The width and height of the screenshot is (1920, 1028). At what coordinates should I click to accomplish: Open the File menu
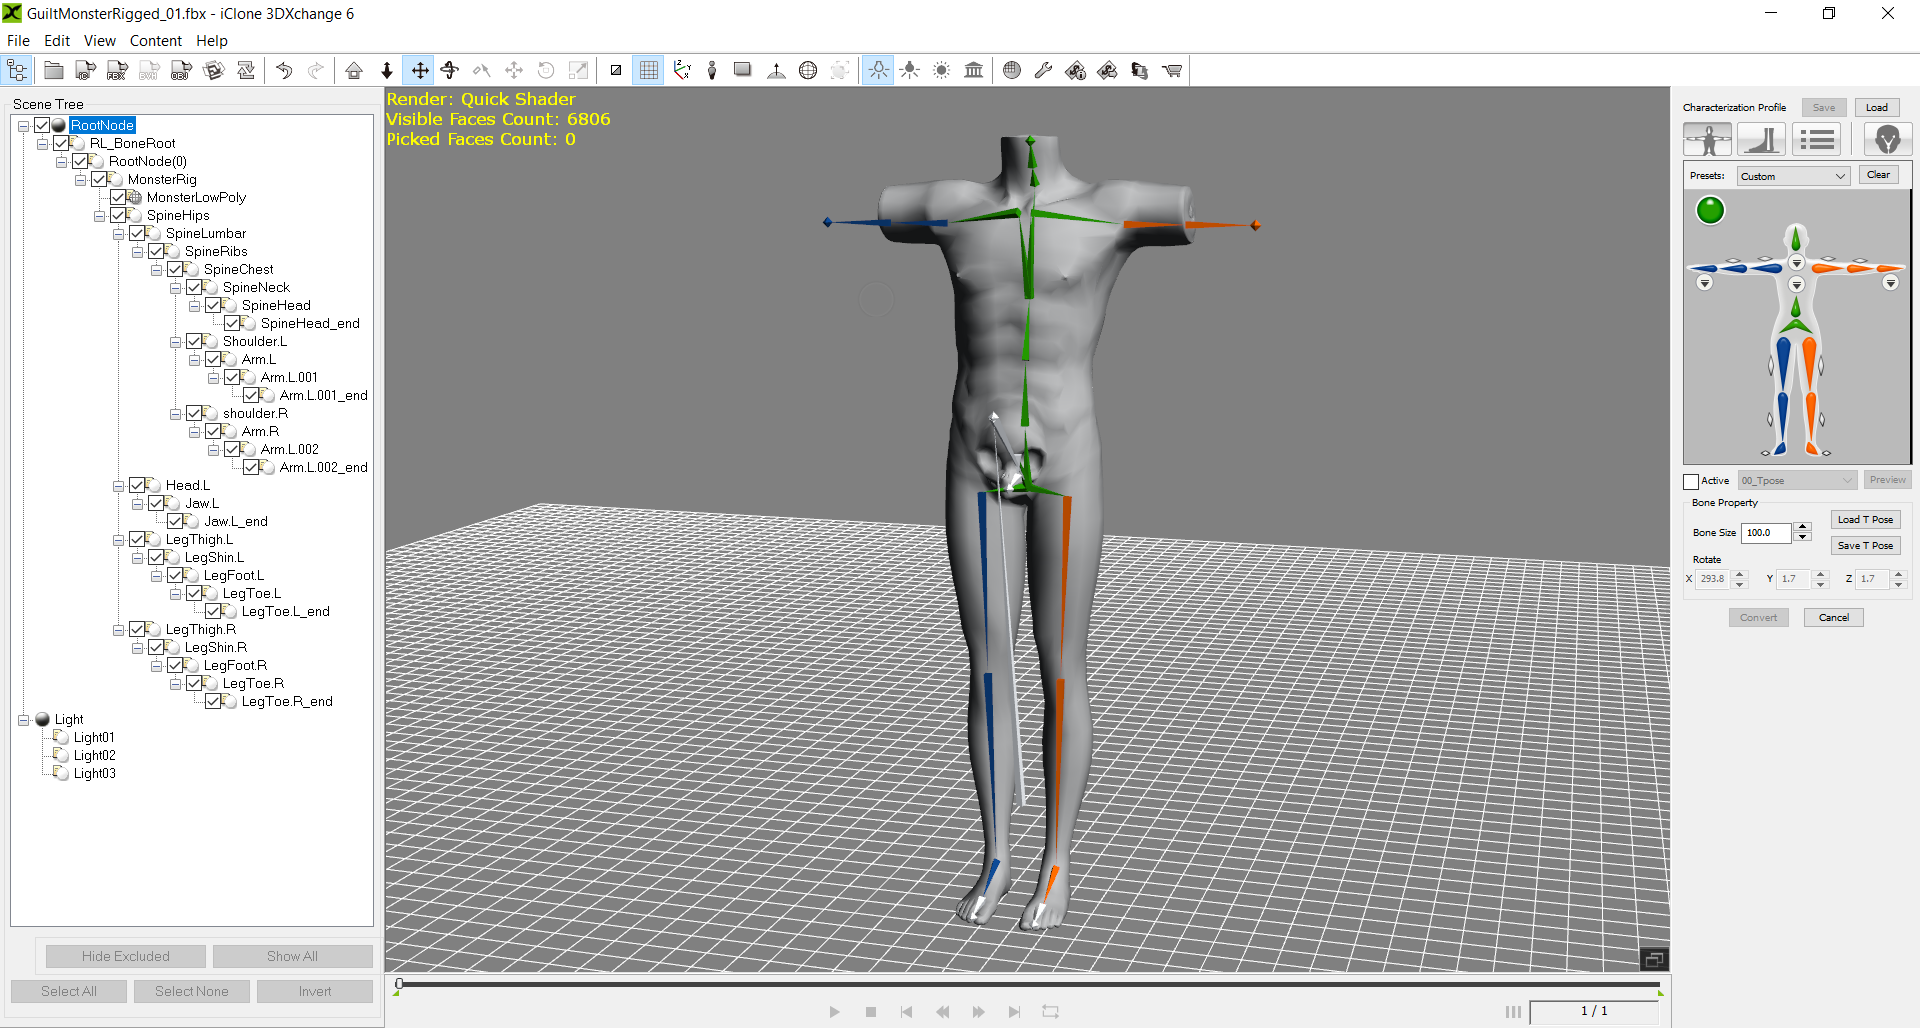tap(18, 41)
